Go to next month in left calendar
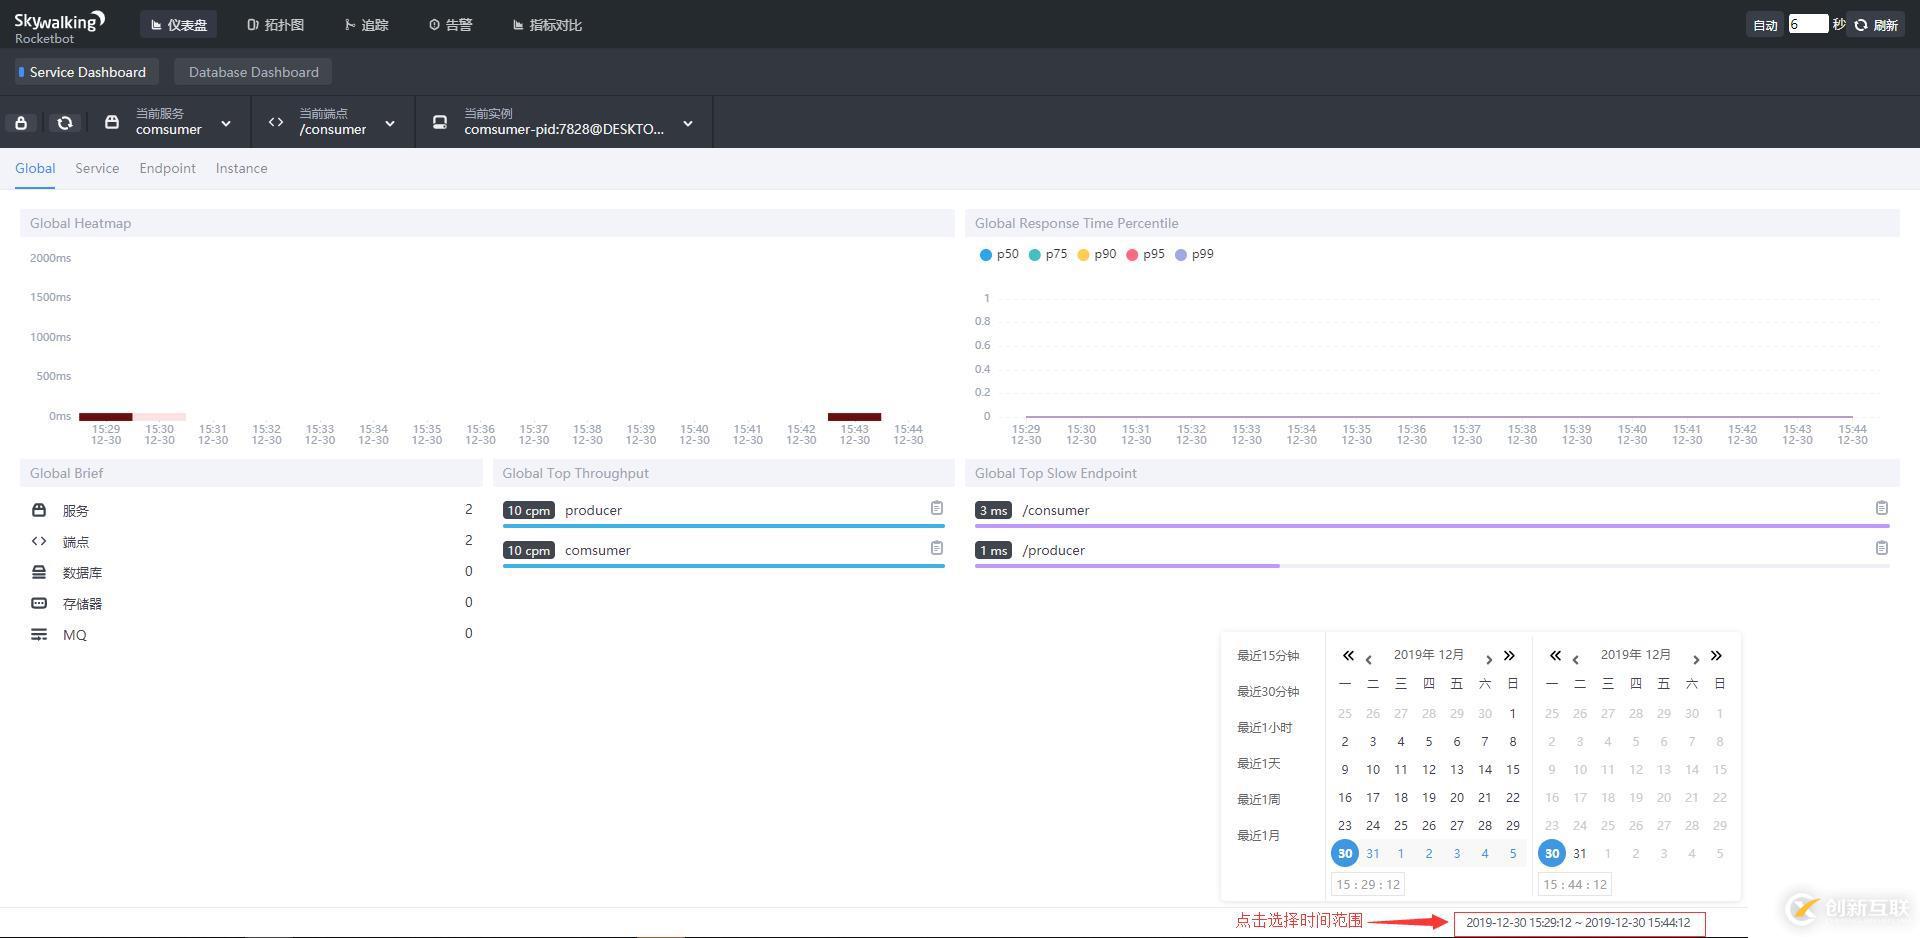1920x938 pixels. click(x=1489, y=658)
